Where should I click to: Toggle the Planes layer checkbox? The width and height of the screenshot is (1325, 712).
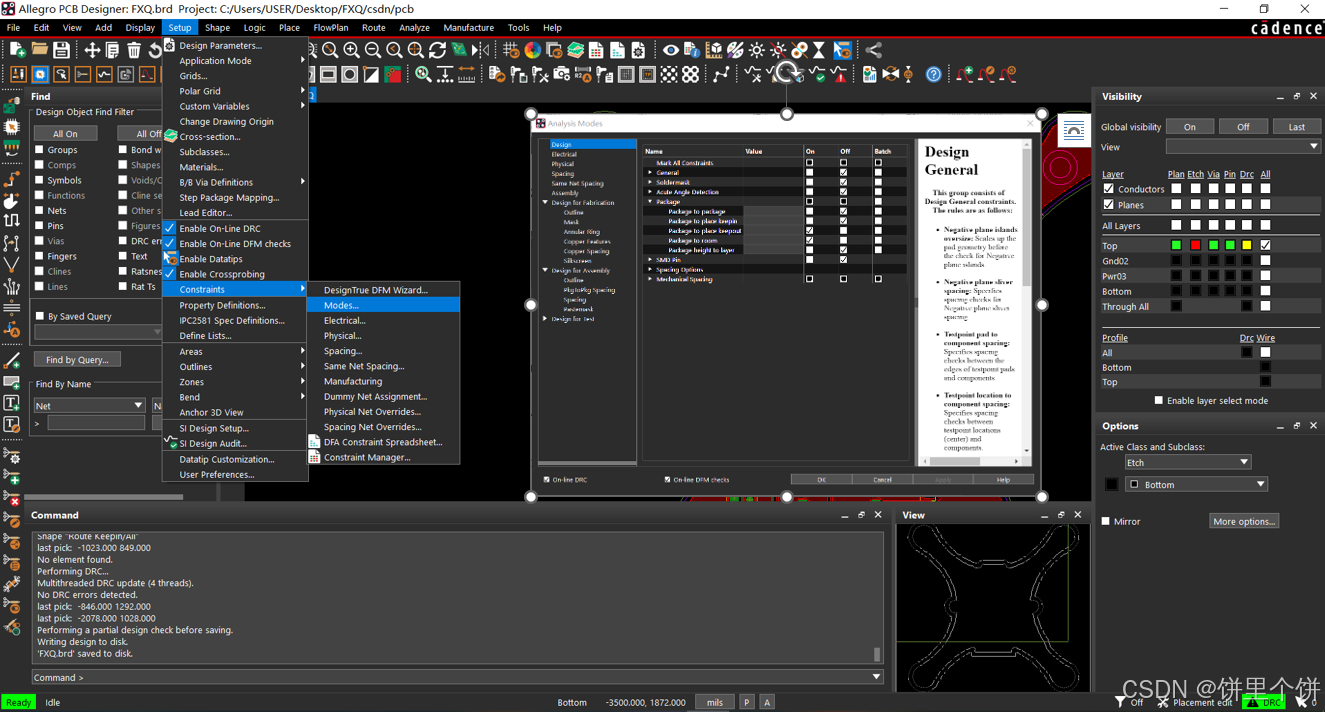click(1108, 205)
